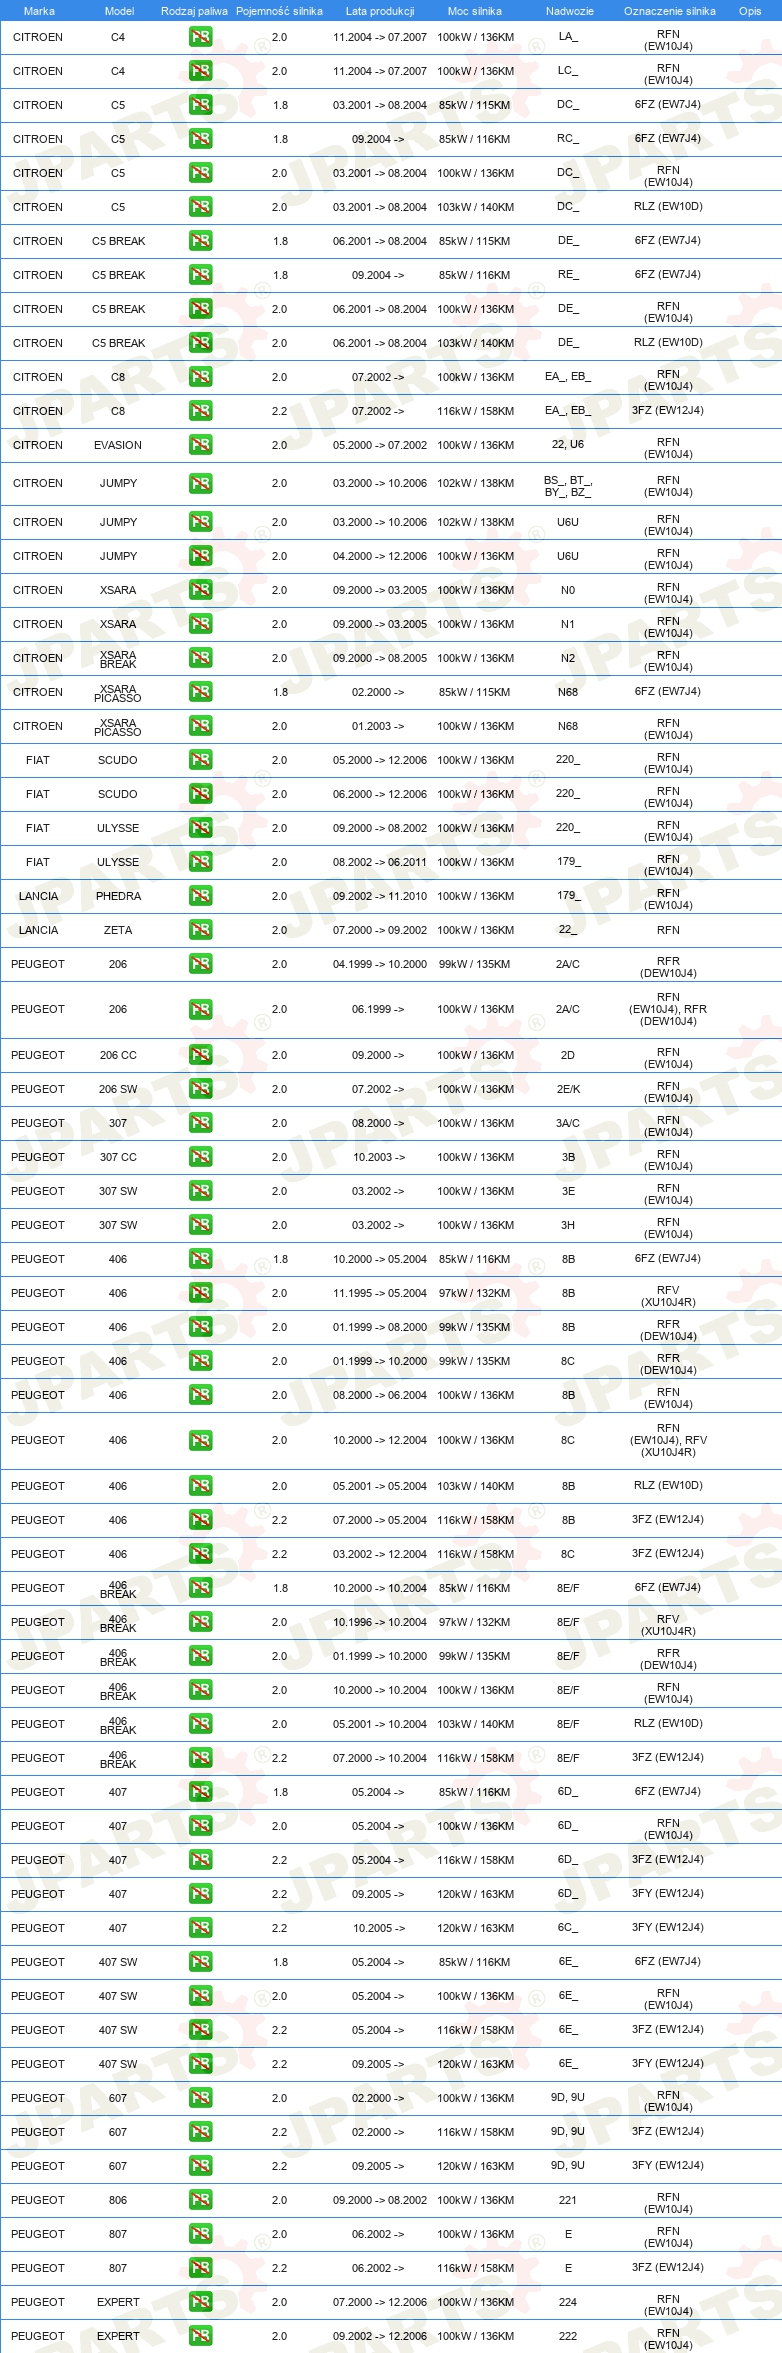Click body code '2E/K'
This screenshot has height=2353, width=782.
(568, 1089)
